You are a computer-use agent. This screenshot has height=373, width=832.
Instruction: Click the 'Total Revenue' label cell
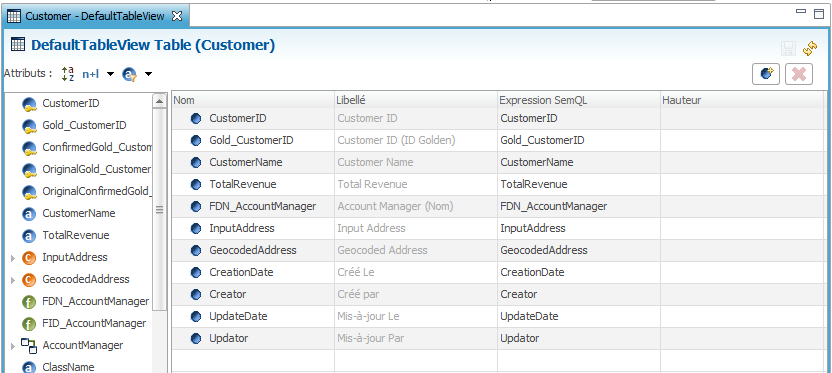(416, 185)
